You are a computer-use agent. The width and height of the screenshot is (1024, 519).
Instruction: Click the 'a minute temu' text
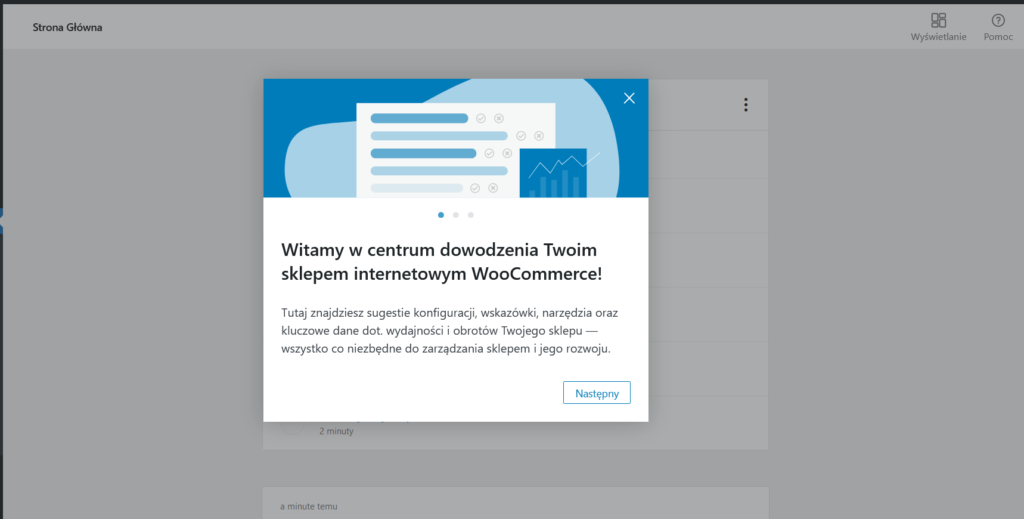pyautogui.click(x=309, y=507)
